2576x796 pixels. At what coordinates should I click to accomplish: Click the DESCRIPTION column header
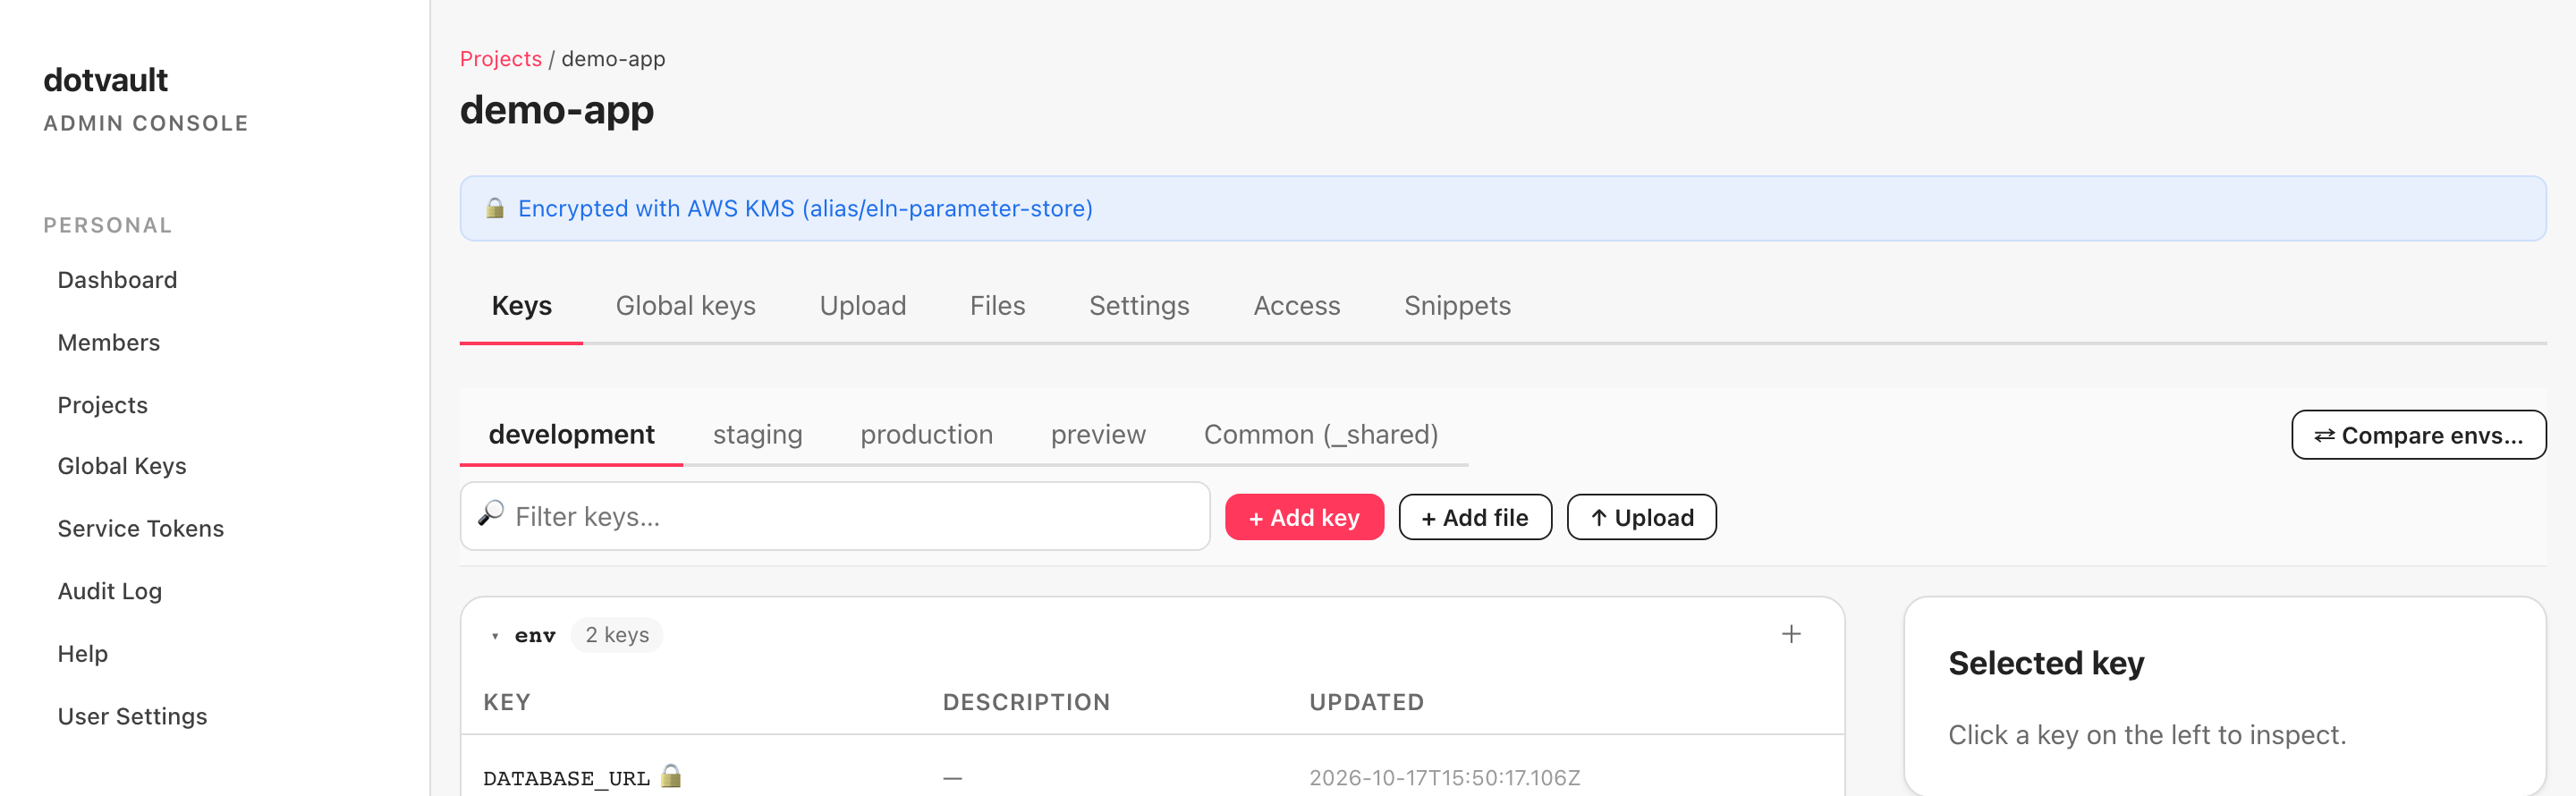1026,702
